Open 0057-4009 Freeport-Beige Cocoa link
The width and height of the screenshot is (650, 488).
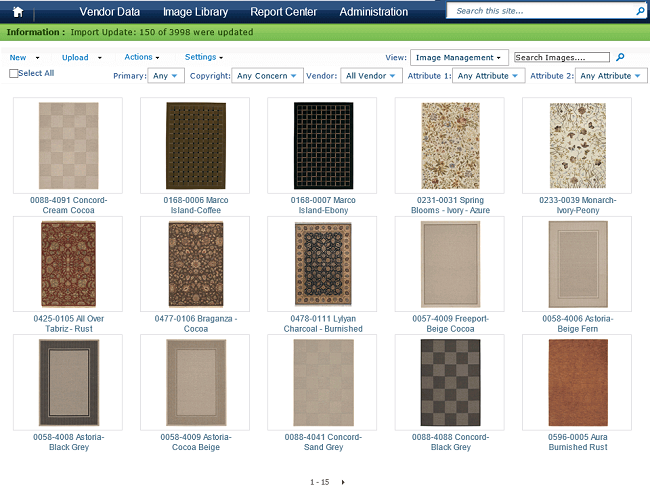(450, 324)
